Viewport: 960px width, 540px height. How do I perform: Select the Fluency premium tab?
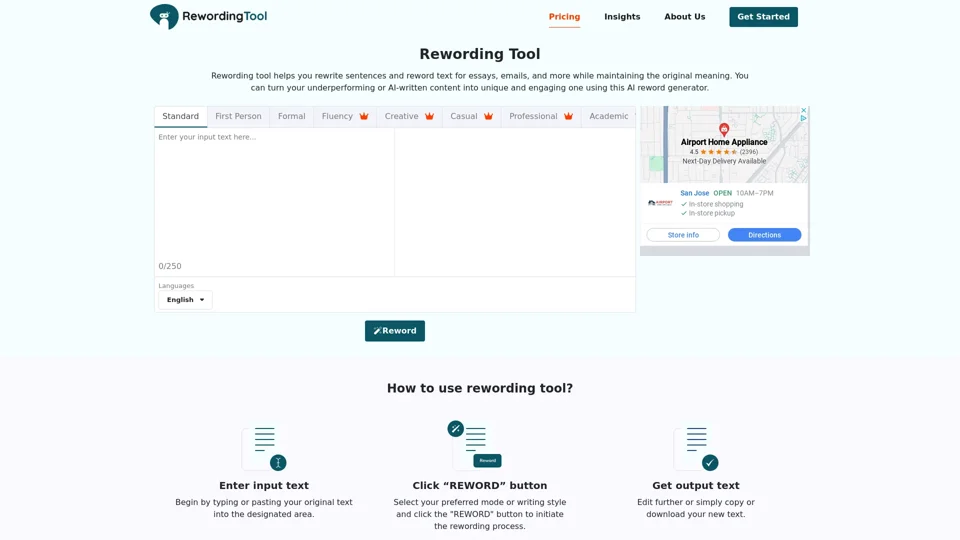pyautogui.click(x=345, y=116)
